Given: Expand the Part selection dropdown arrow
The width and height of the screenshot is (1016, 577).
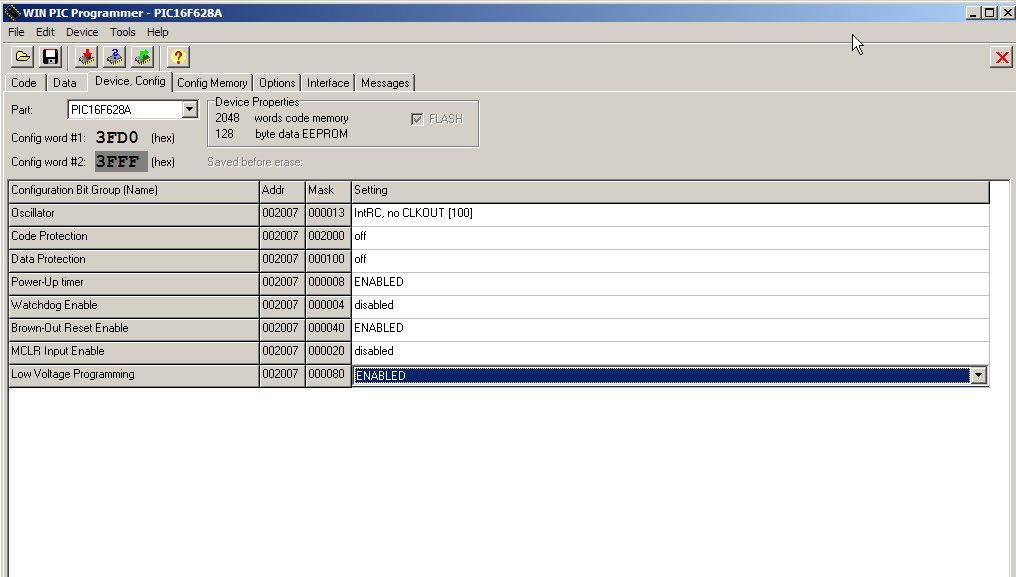Looking at the screenshot, I should coord(189,110).
